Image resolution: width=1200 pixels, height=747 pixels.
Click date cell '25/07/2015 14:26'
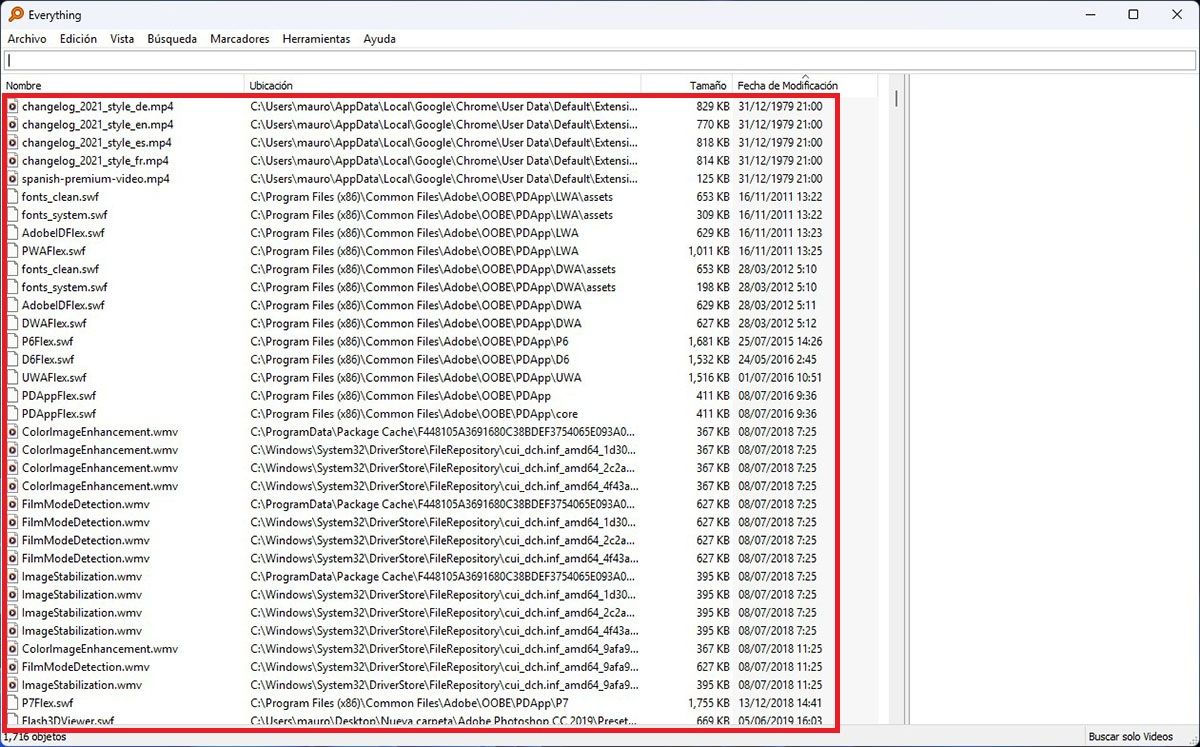point(781,341)
